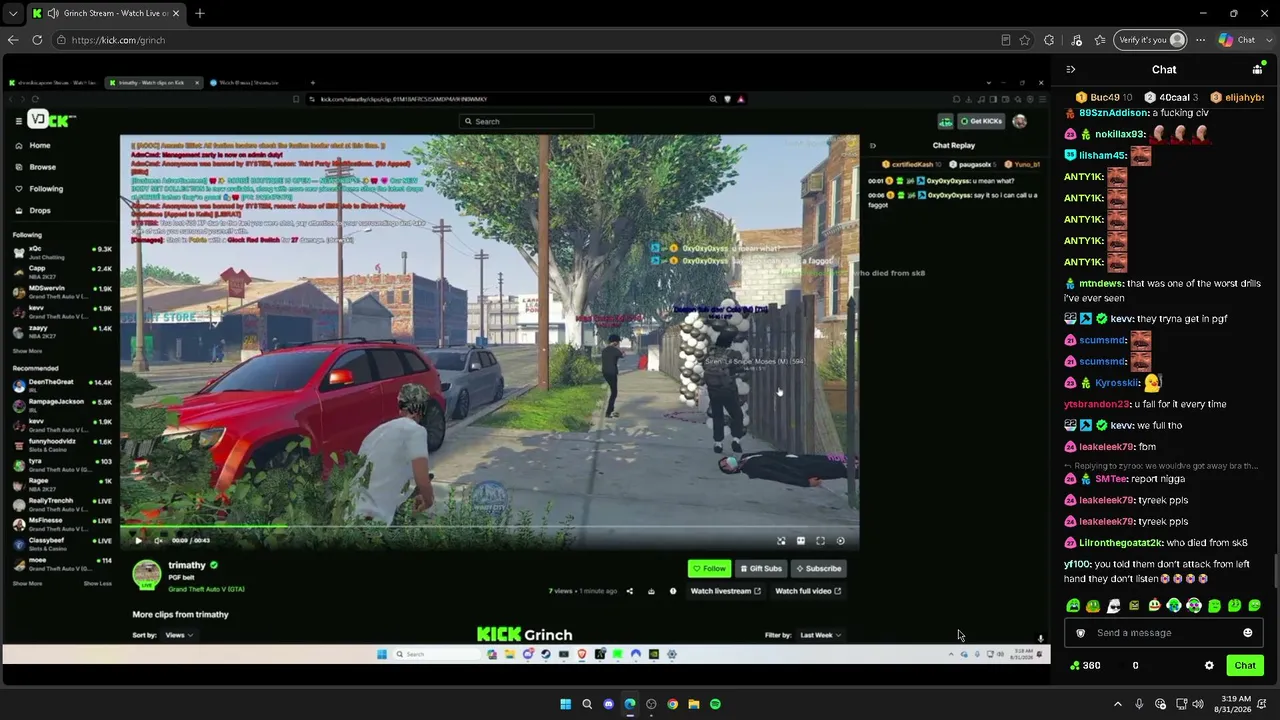Toggle theater mode on the clip player
Viewport: 1280px width, 720px height.
pos(801,541)
